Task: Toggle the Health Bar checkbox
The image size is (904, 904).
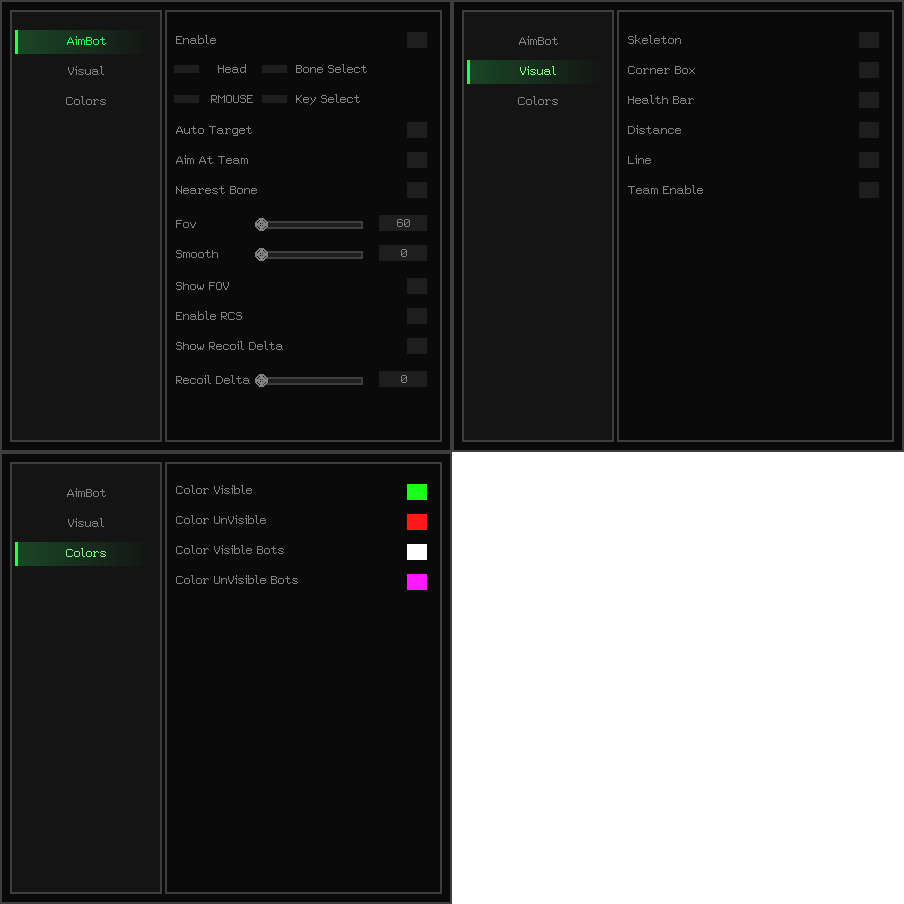Action: point(868,100)
